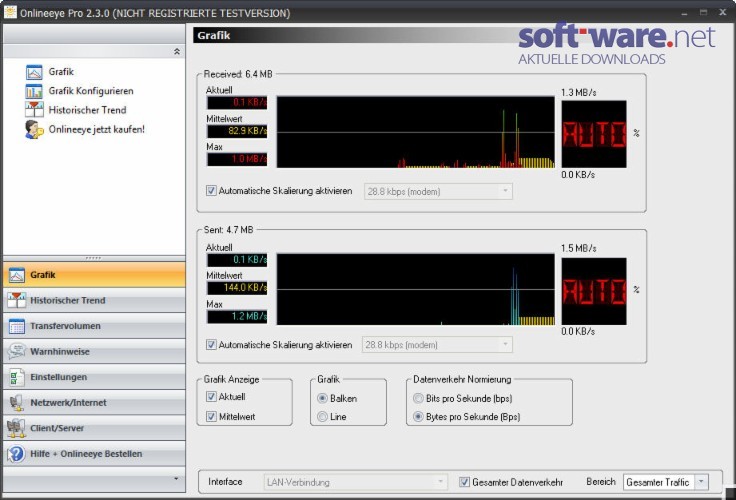Click Received Max 1.0 MB/s value

237,159
